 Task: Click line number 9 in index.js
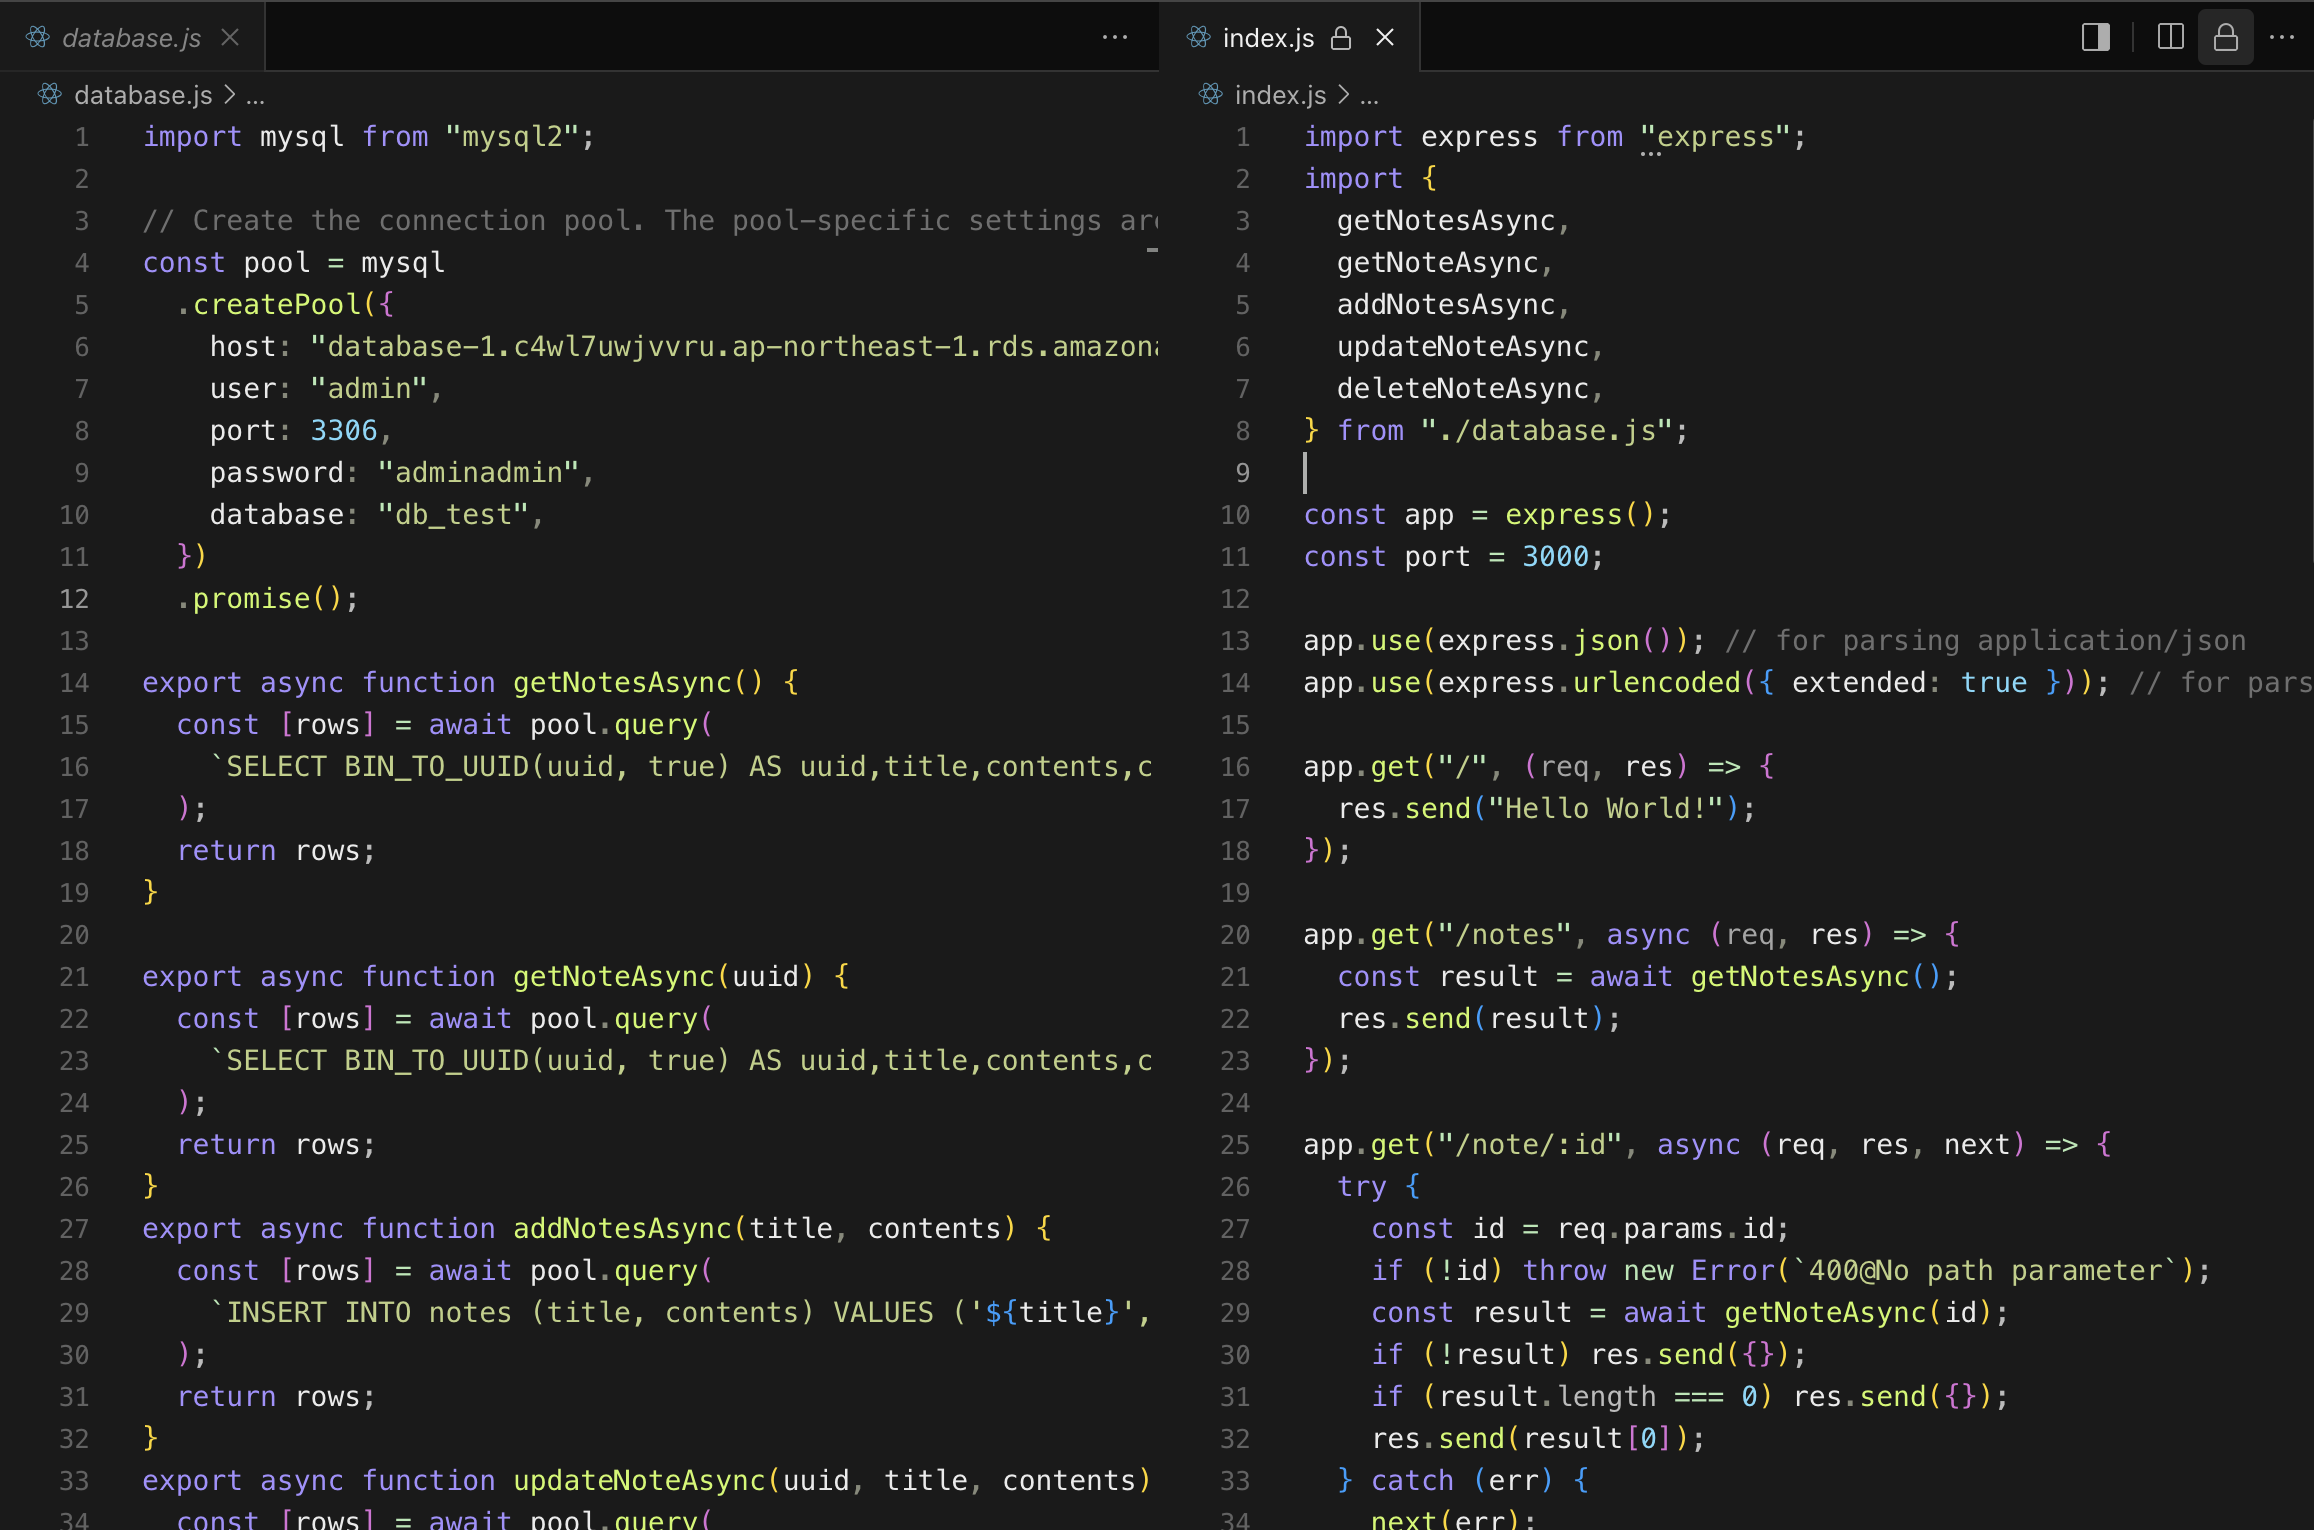coord(1243,473)
